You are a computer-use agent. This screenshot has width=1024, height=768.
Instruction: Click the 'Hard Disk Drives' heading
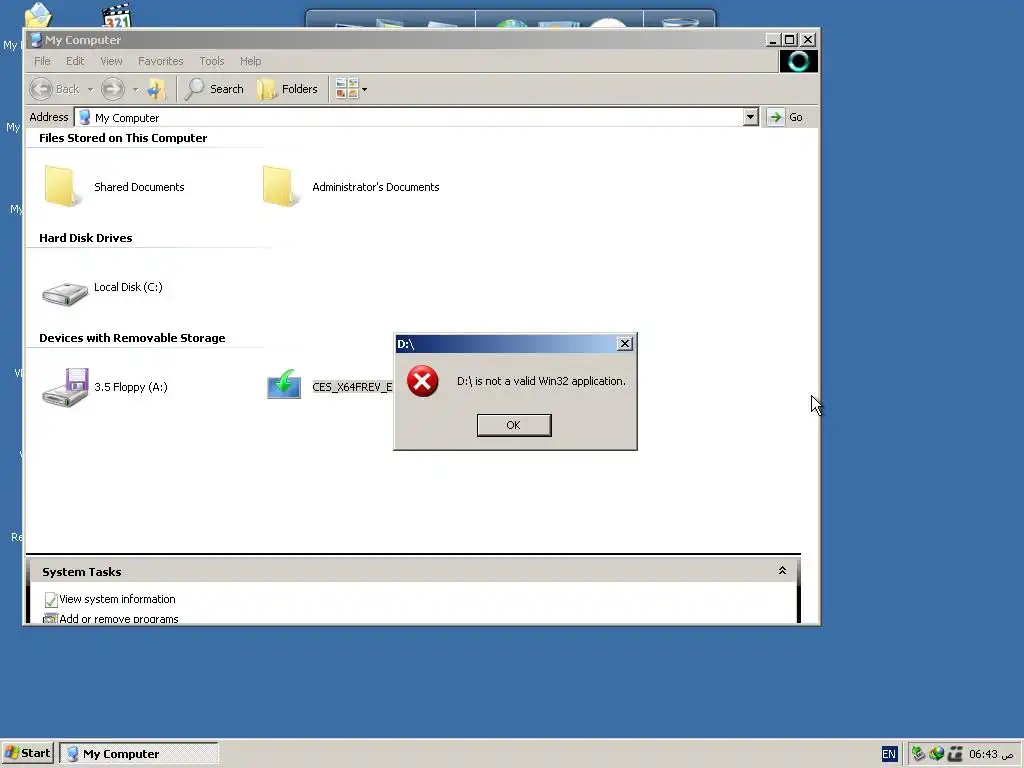click(86, 238)
